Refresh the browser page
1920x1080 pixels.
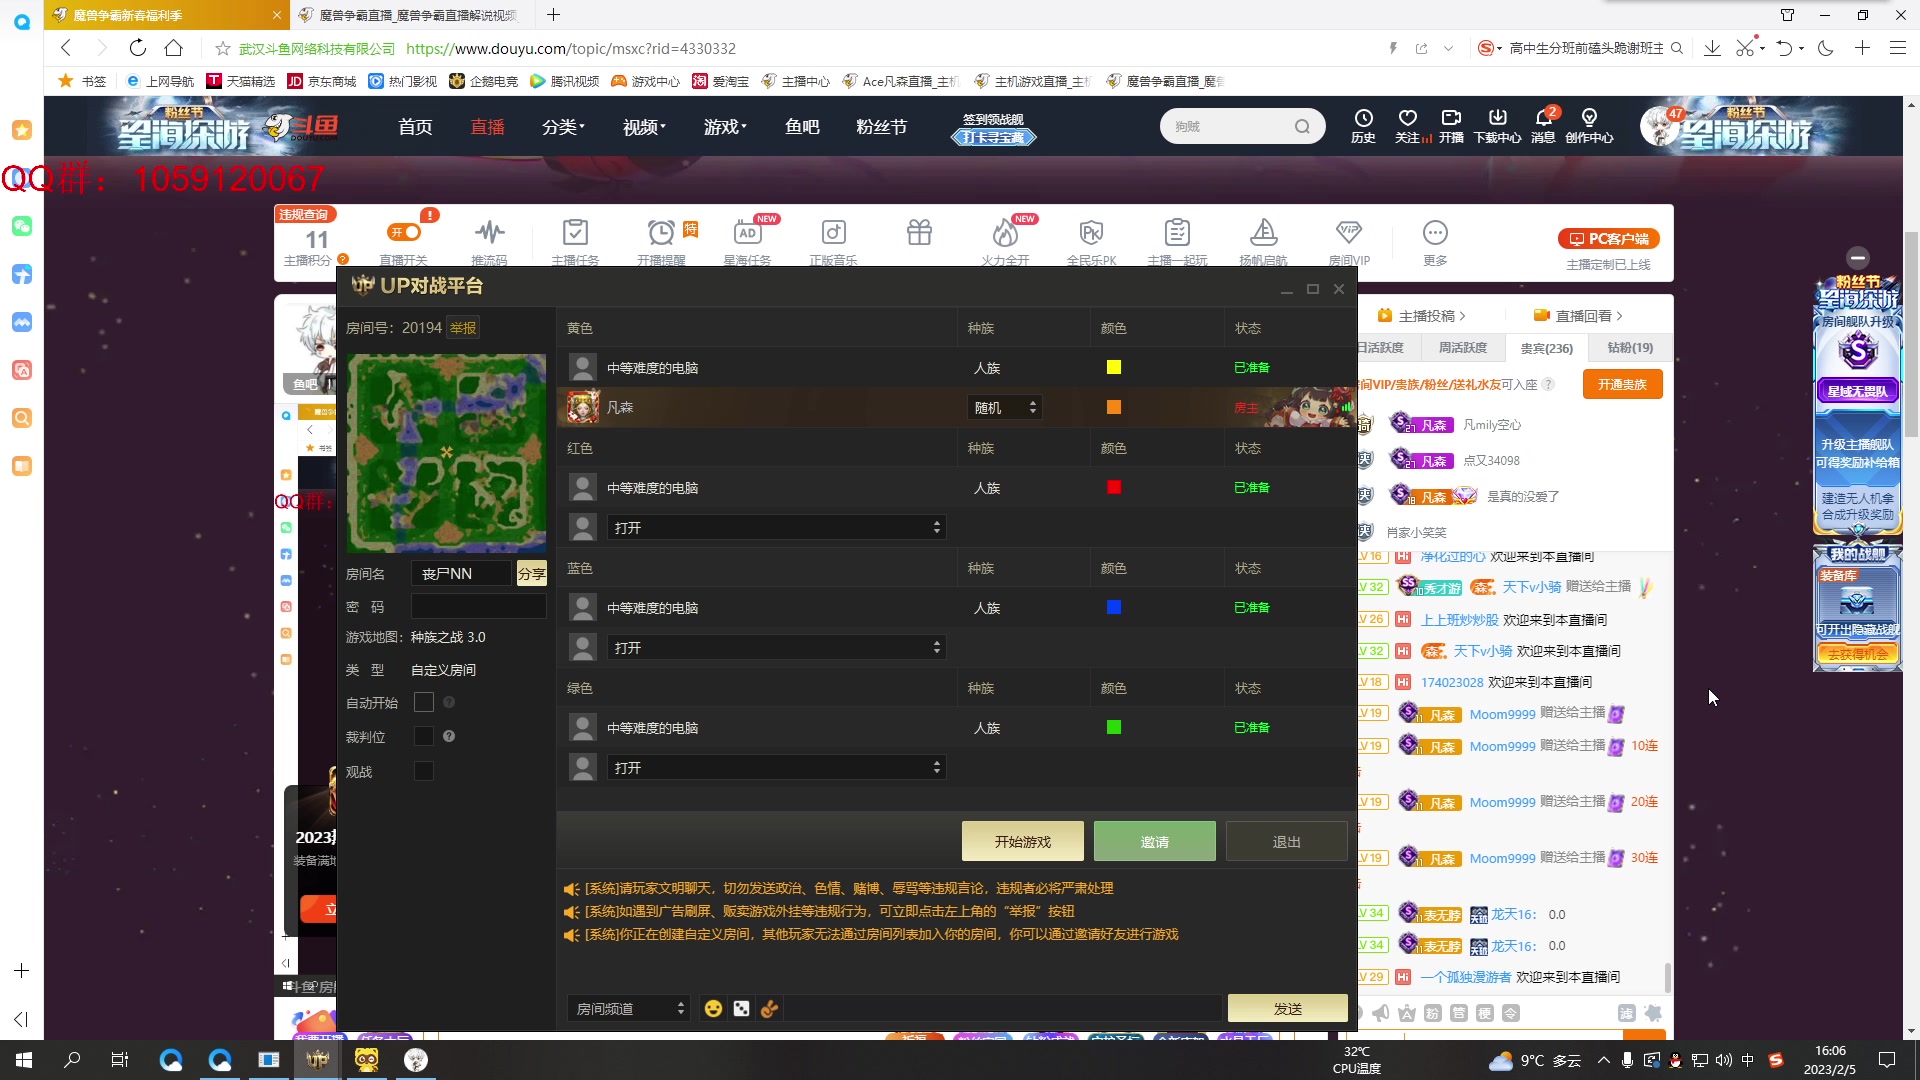coord(137,48)
